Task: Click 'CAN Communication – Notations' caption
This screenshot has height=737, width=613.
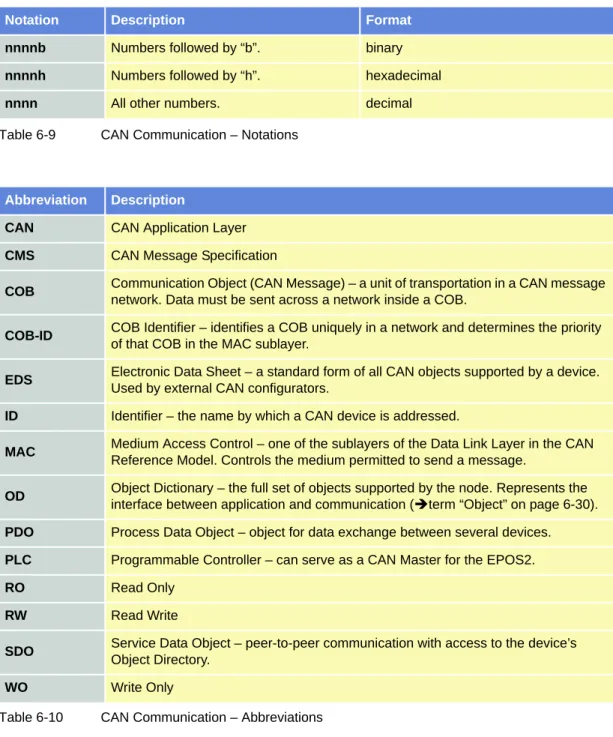Action: tap(199, 135)
